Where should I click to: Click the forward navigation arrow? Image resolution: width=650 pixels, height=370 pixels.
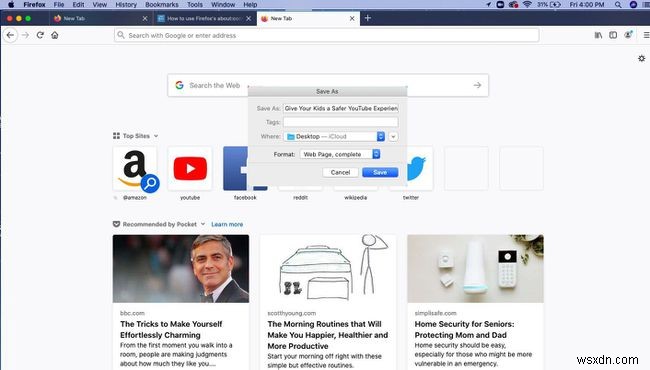tap(25, 35)
